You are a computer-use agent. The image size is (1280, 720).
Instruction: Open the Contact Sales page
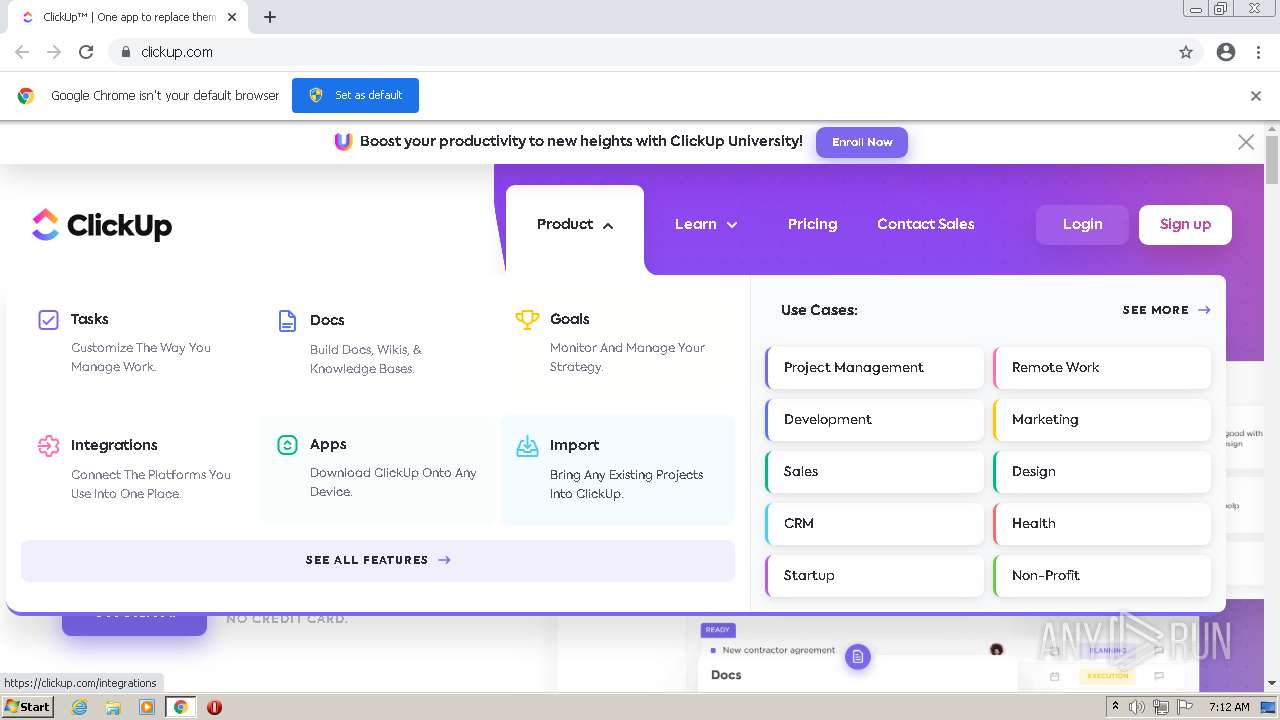point(926,225)
